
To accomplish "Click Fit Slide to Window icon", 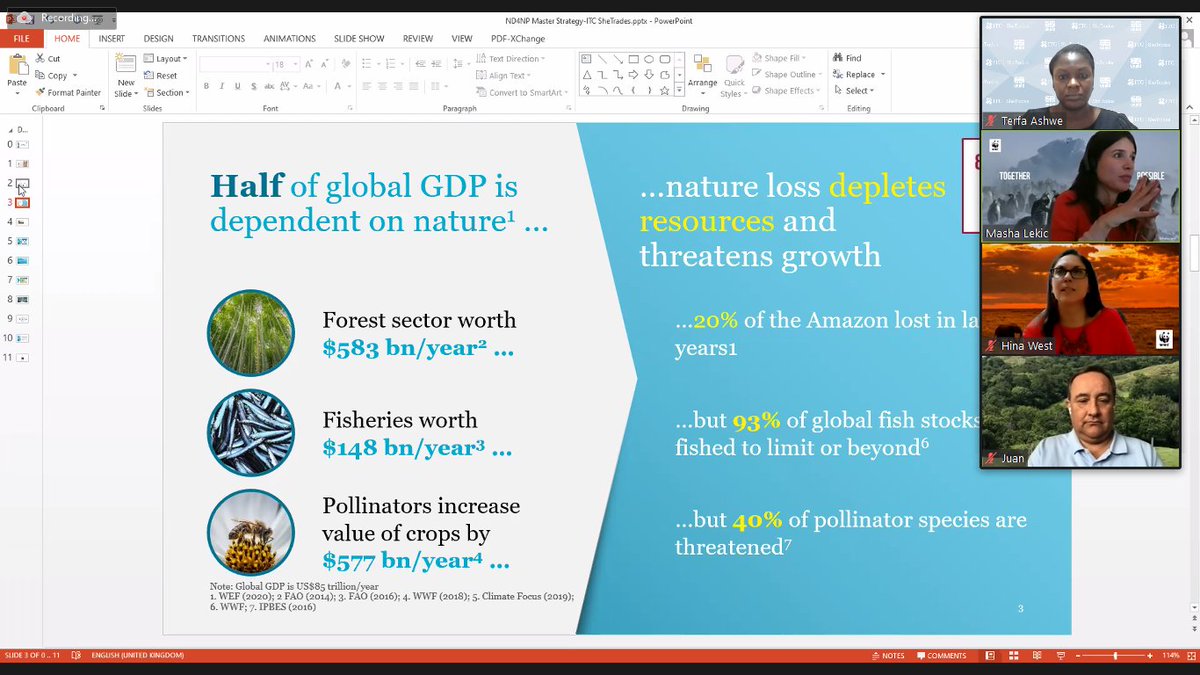I will coord(1190,656).
